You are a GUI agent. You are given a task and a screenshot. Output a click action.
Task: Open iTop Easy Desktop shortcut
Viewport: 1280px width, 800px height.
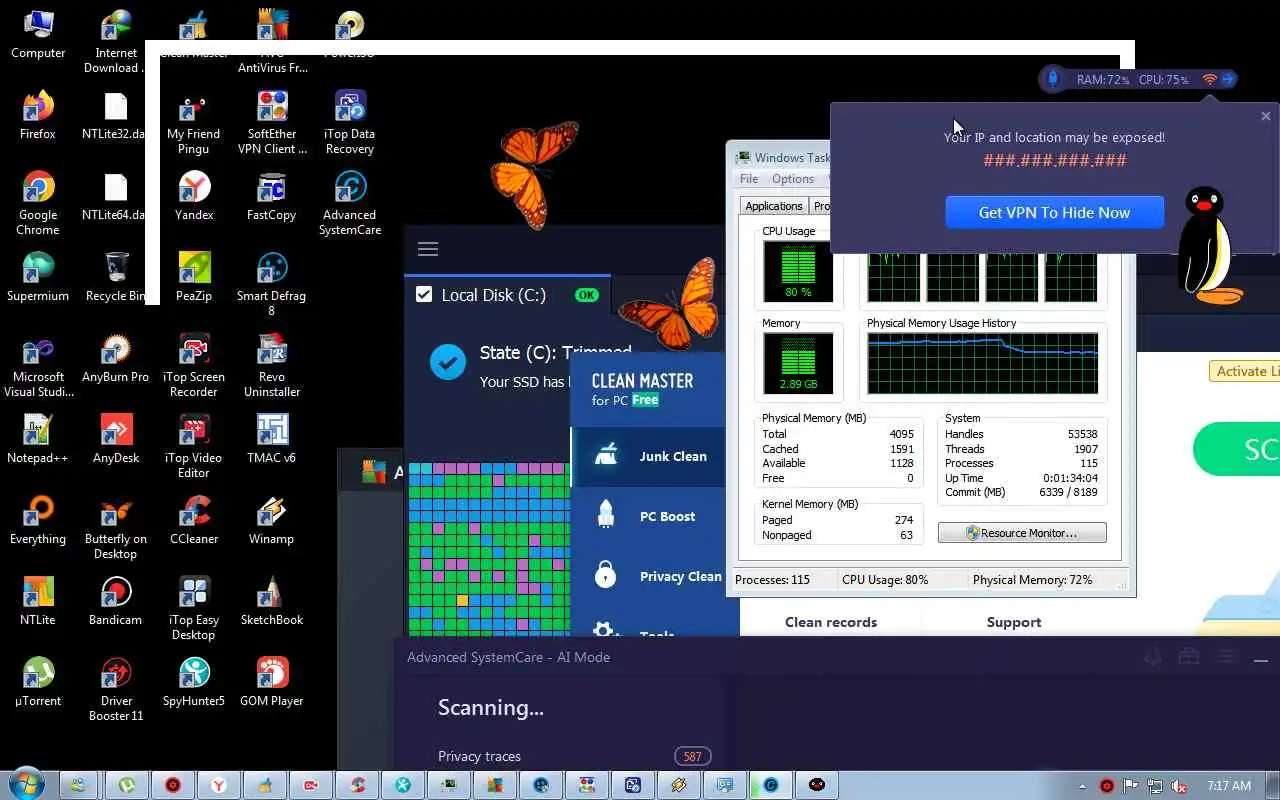[194, 609]
